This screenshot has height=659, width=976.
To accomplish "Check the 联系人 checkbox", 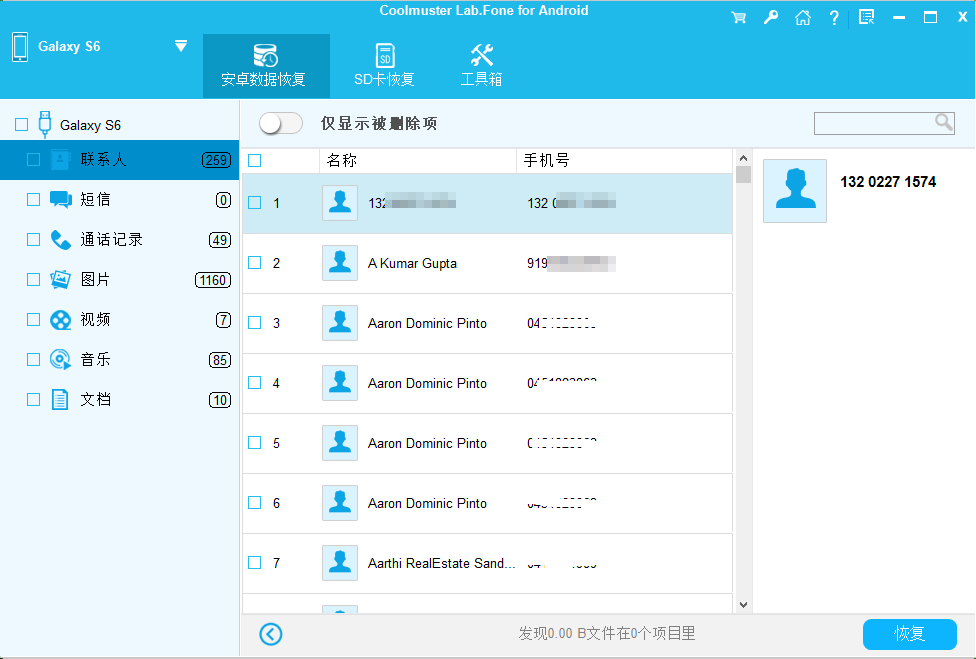I will (34, 160).
